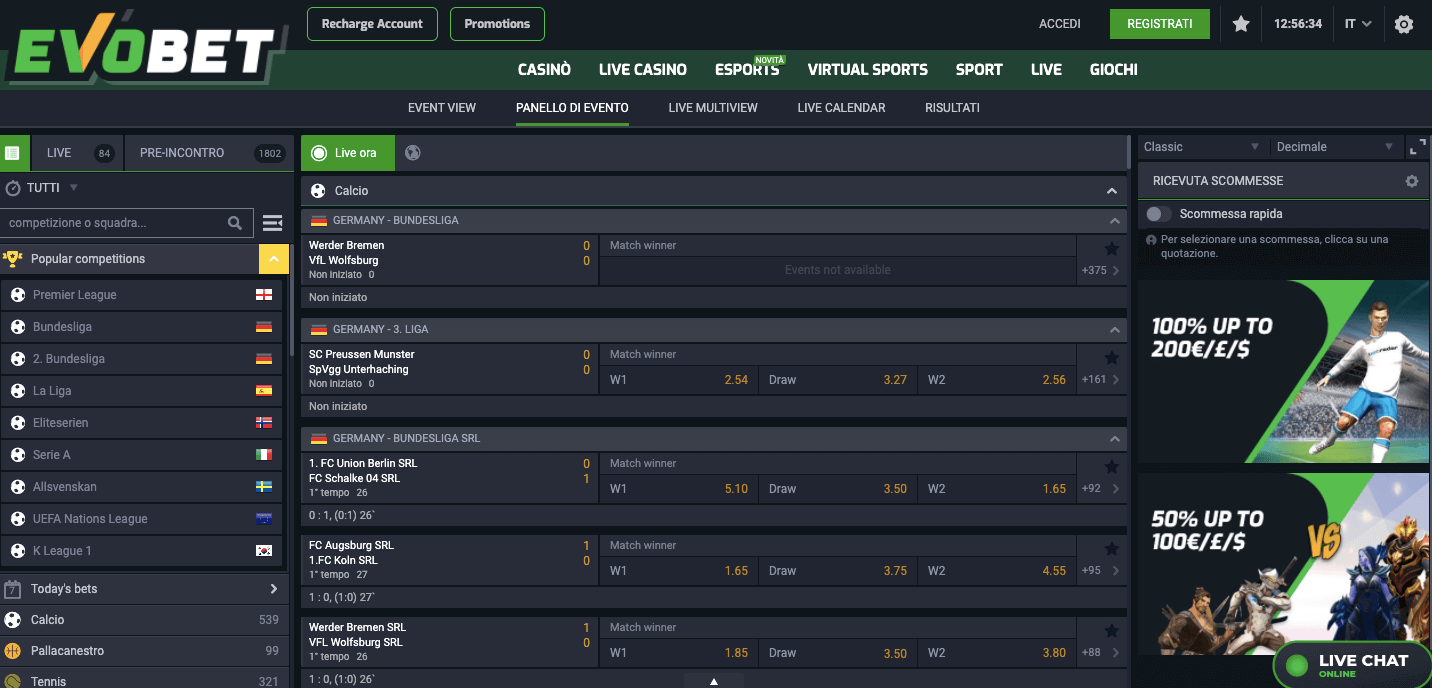Enable the Scommessa rapida switch
Image resolution: width=1432 pixels, height=688 pixels.
(x=1160, y=213)
